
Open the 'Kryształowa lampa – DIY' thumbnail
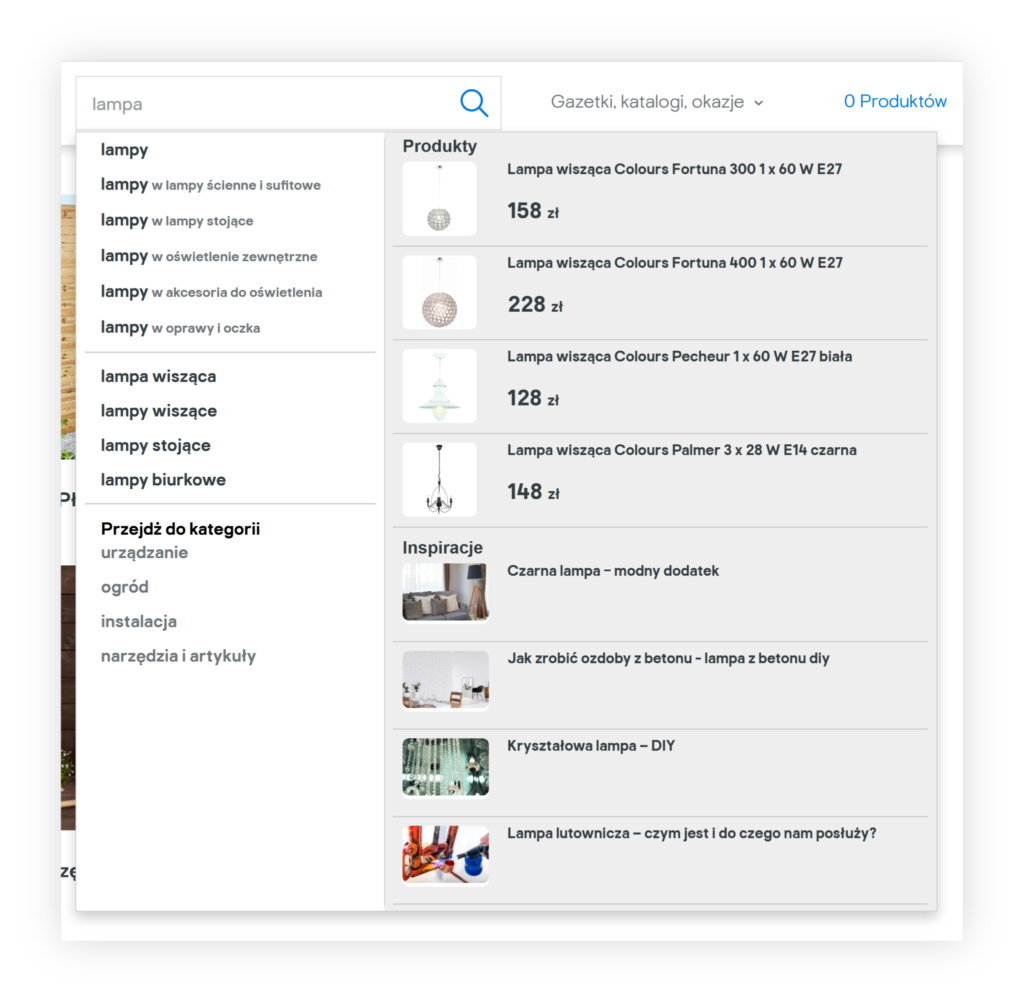tap(445, 768)
